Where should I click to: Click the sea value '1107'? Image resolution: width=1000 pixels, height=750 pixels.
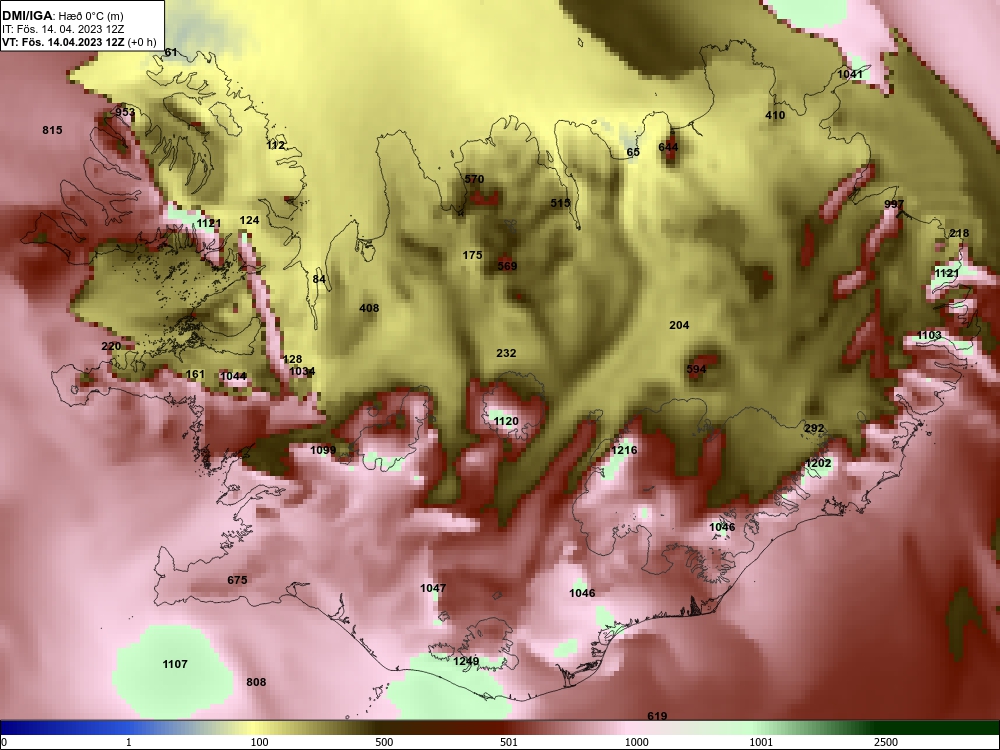pyautogui.click(x=175, y=664)
